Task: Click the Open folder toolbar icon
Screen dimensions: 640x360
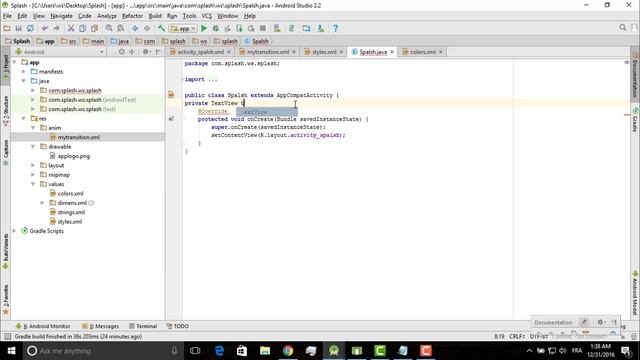Action: coord(7,28)
